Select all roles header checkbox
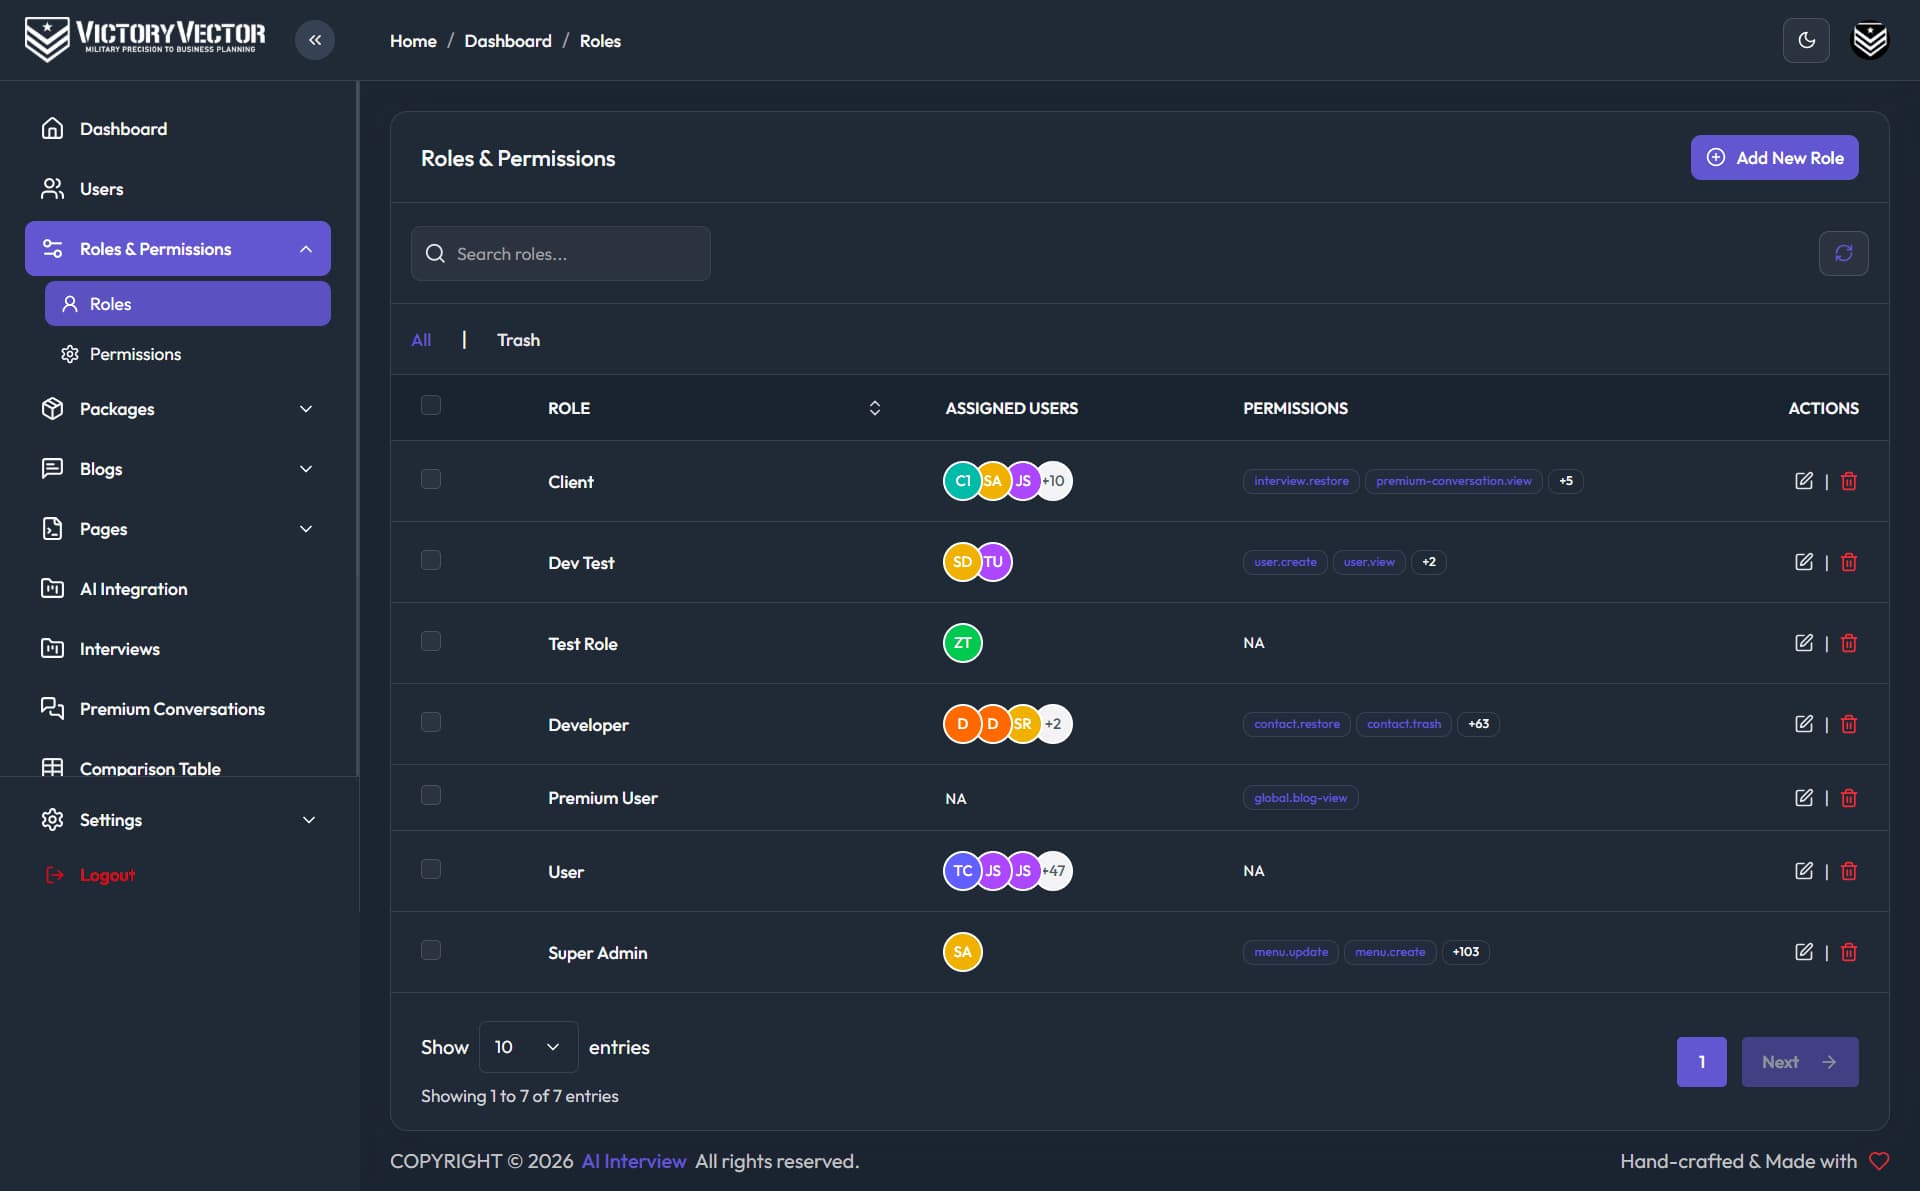This screenshot has height=1191, width=1920. 431,405
